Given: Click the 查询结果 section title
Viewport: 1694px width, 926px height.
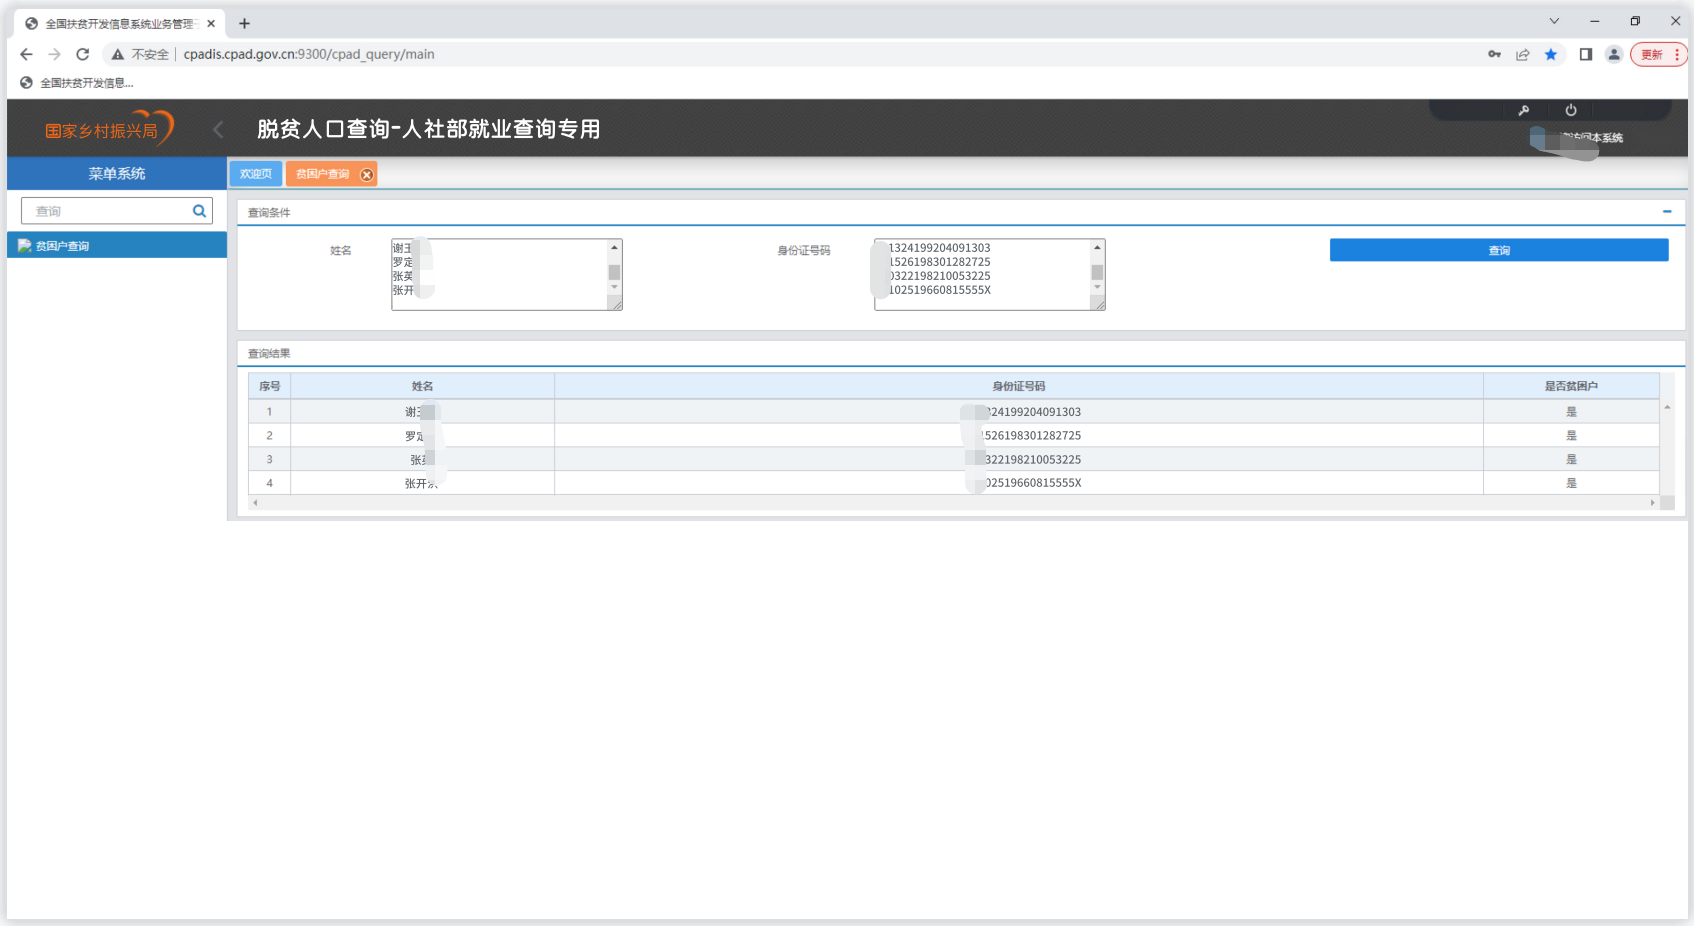Looking at the screenshot, I should pyautogui.click(x=269, y=354).
